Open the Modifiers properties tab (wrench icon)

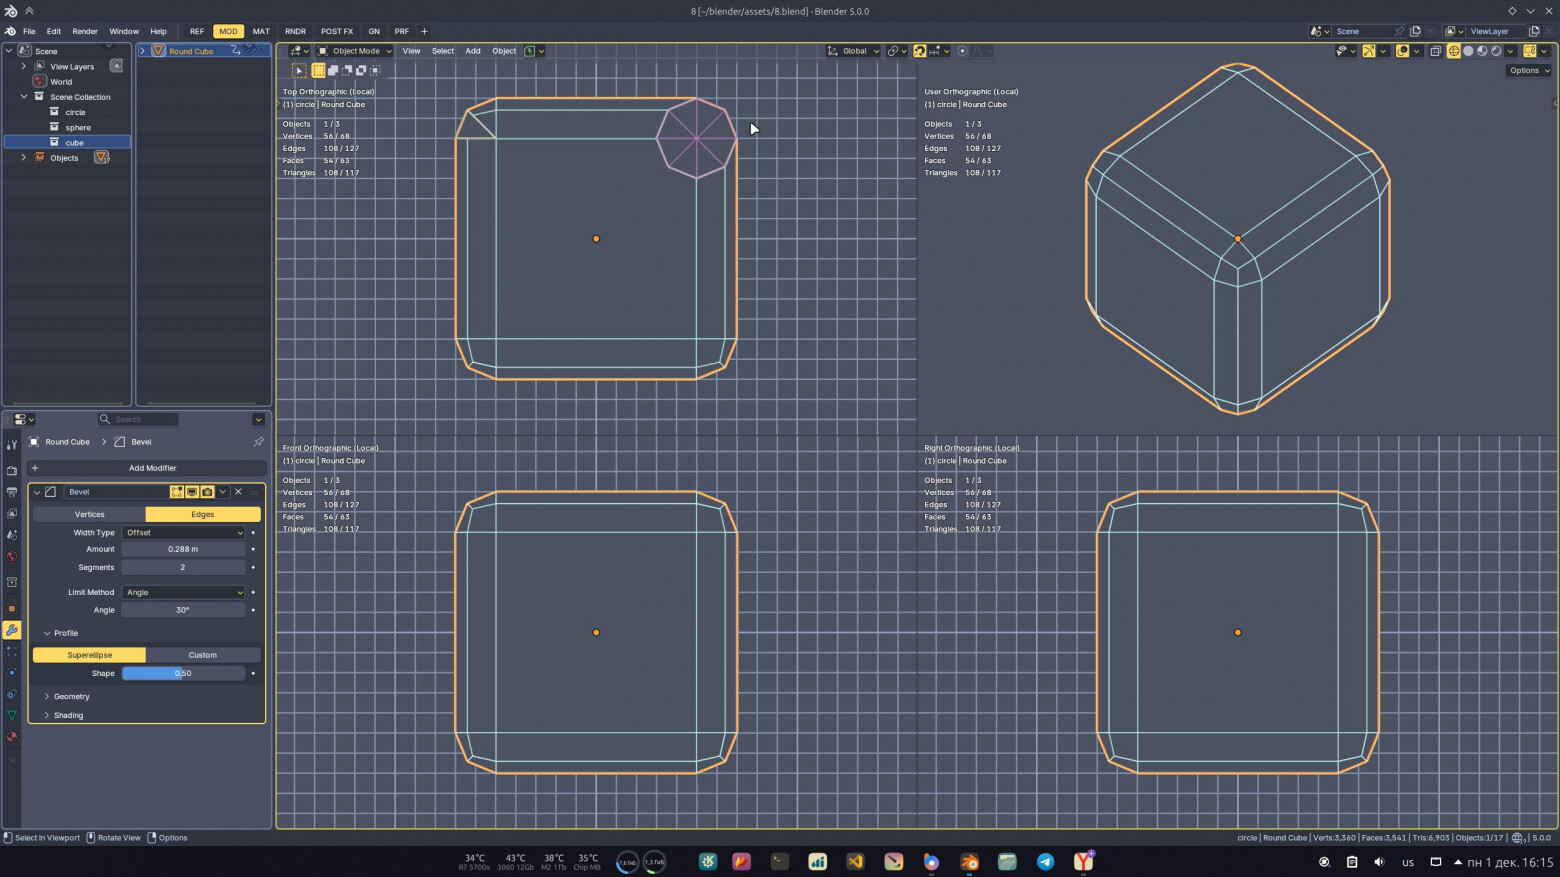click(x=12, y=630)
